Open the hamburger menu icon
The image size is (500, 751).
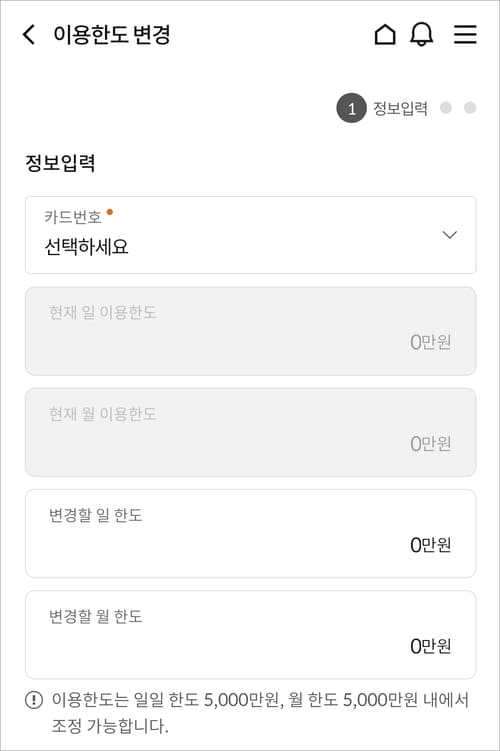pos(465,34)
